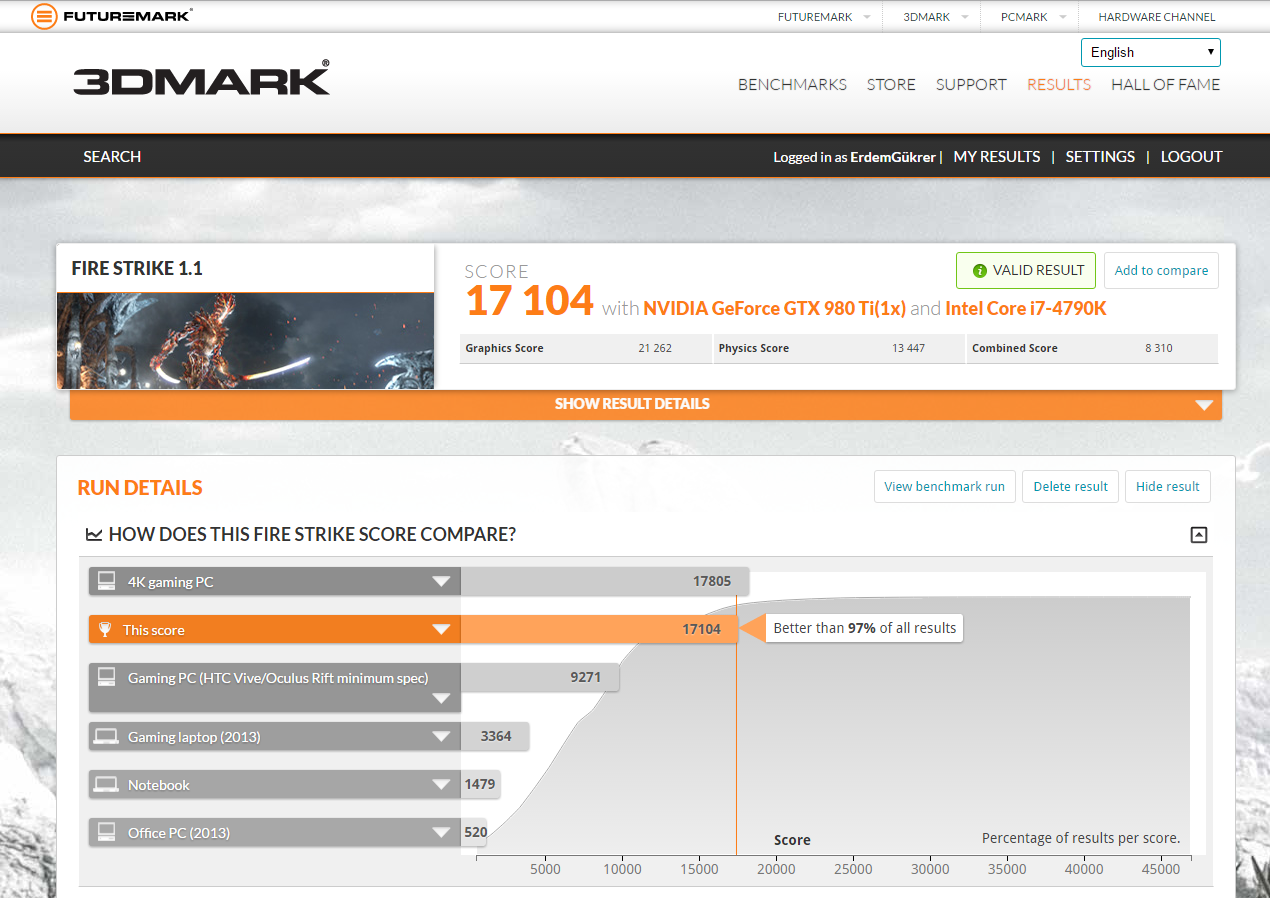Select the Results menu item
Image resolution: width=1270 pixels, height=898 pixels.
click(x=1059, y=85)
